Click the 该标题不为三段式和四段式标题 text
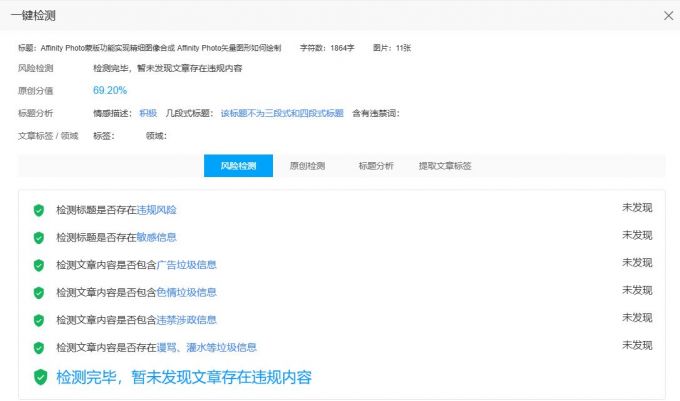The image size is (680, 401). pyautogui.click(x=281, y=113)
